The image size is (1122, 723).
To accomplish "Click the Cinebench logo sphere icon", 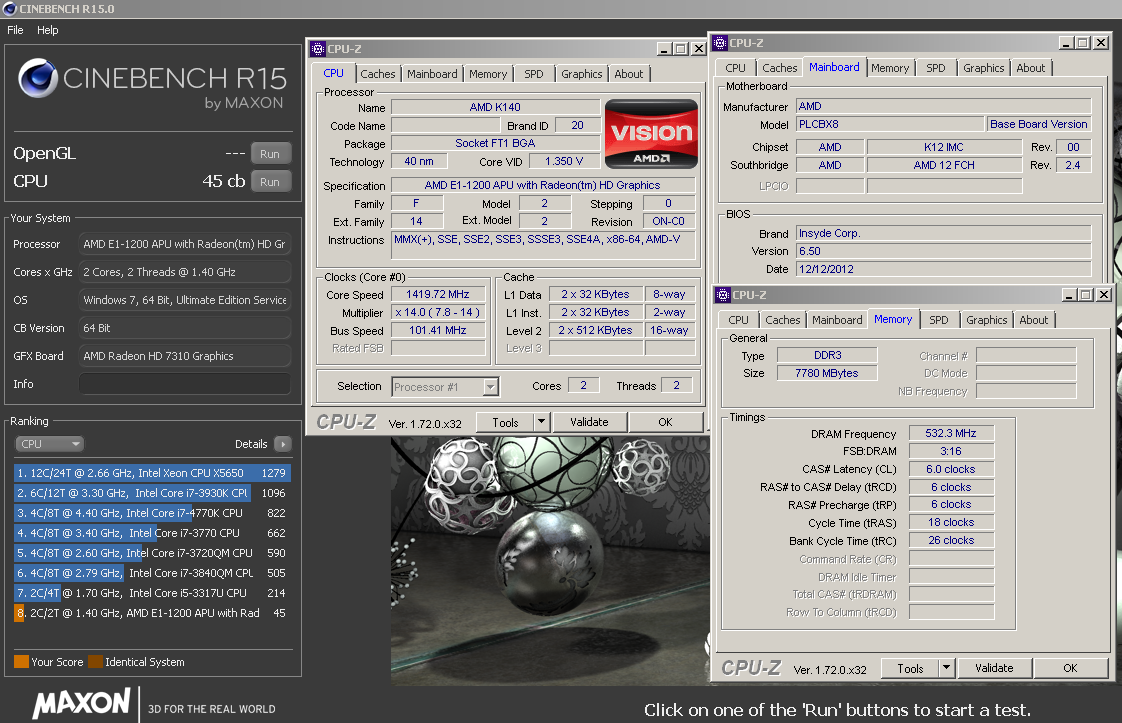I will 37,78.
